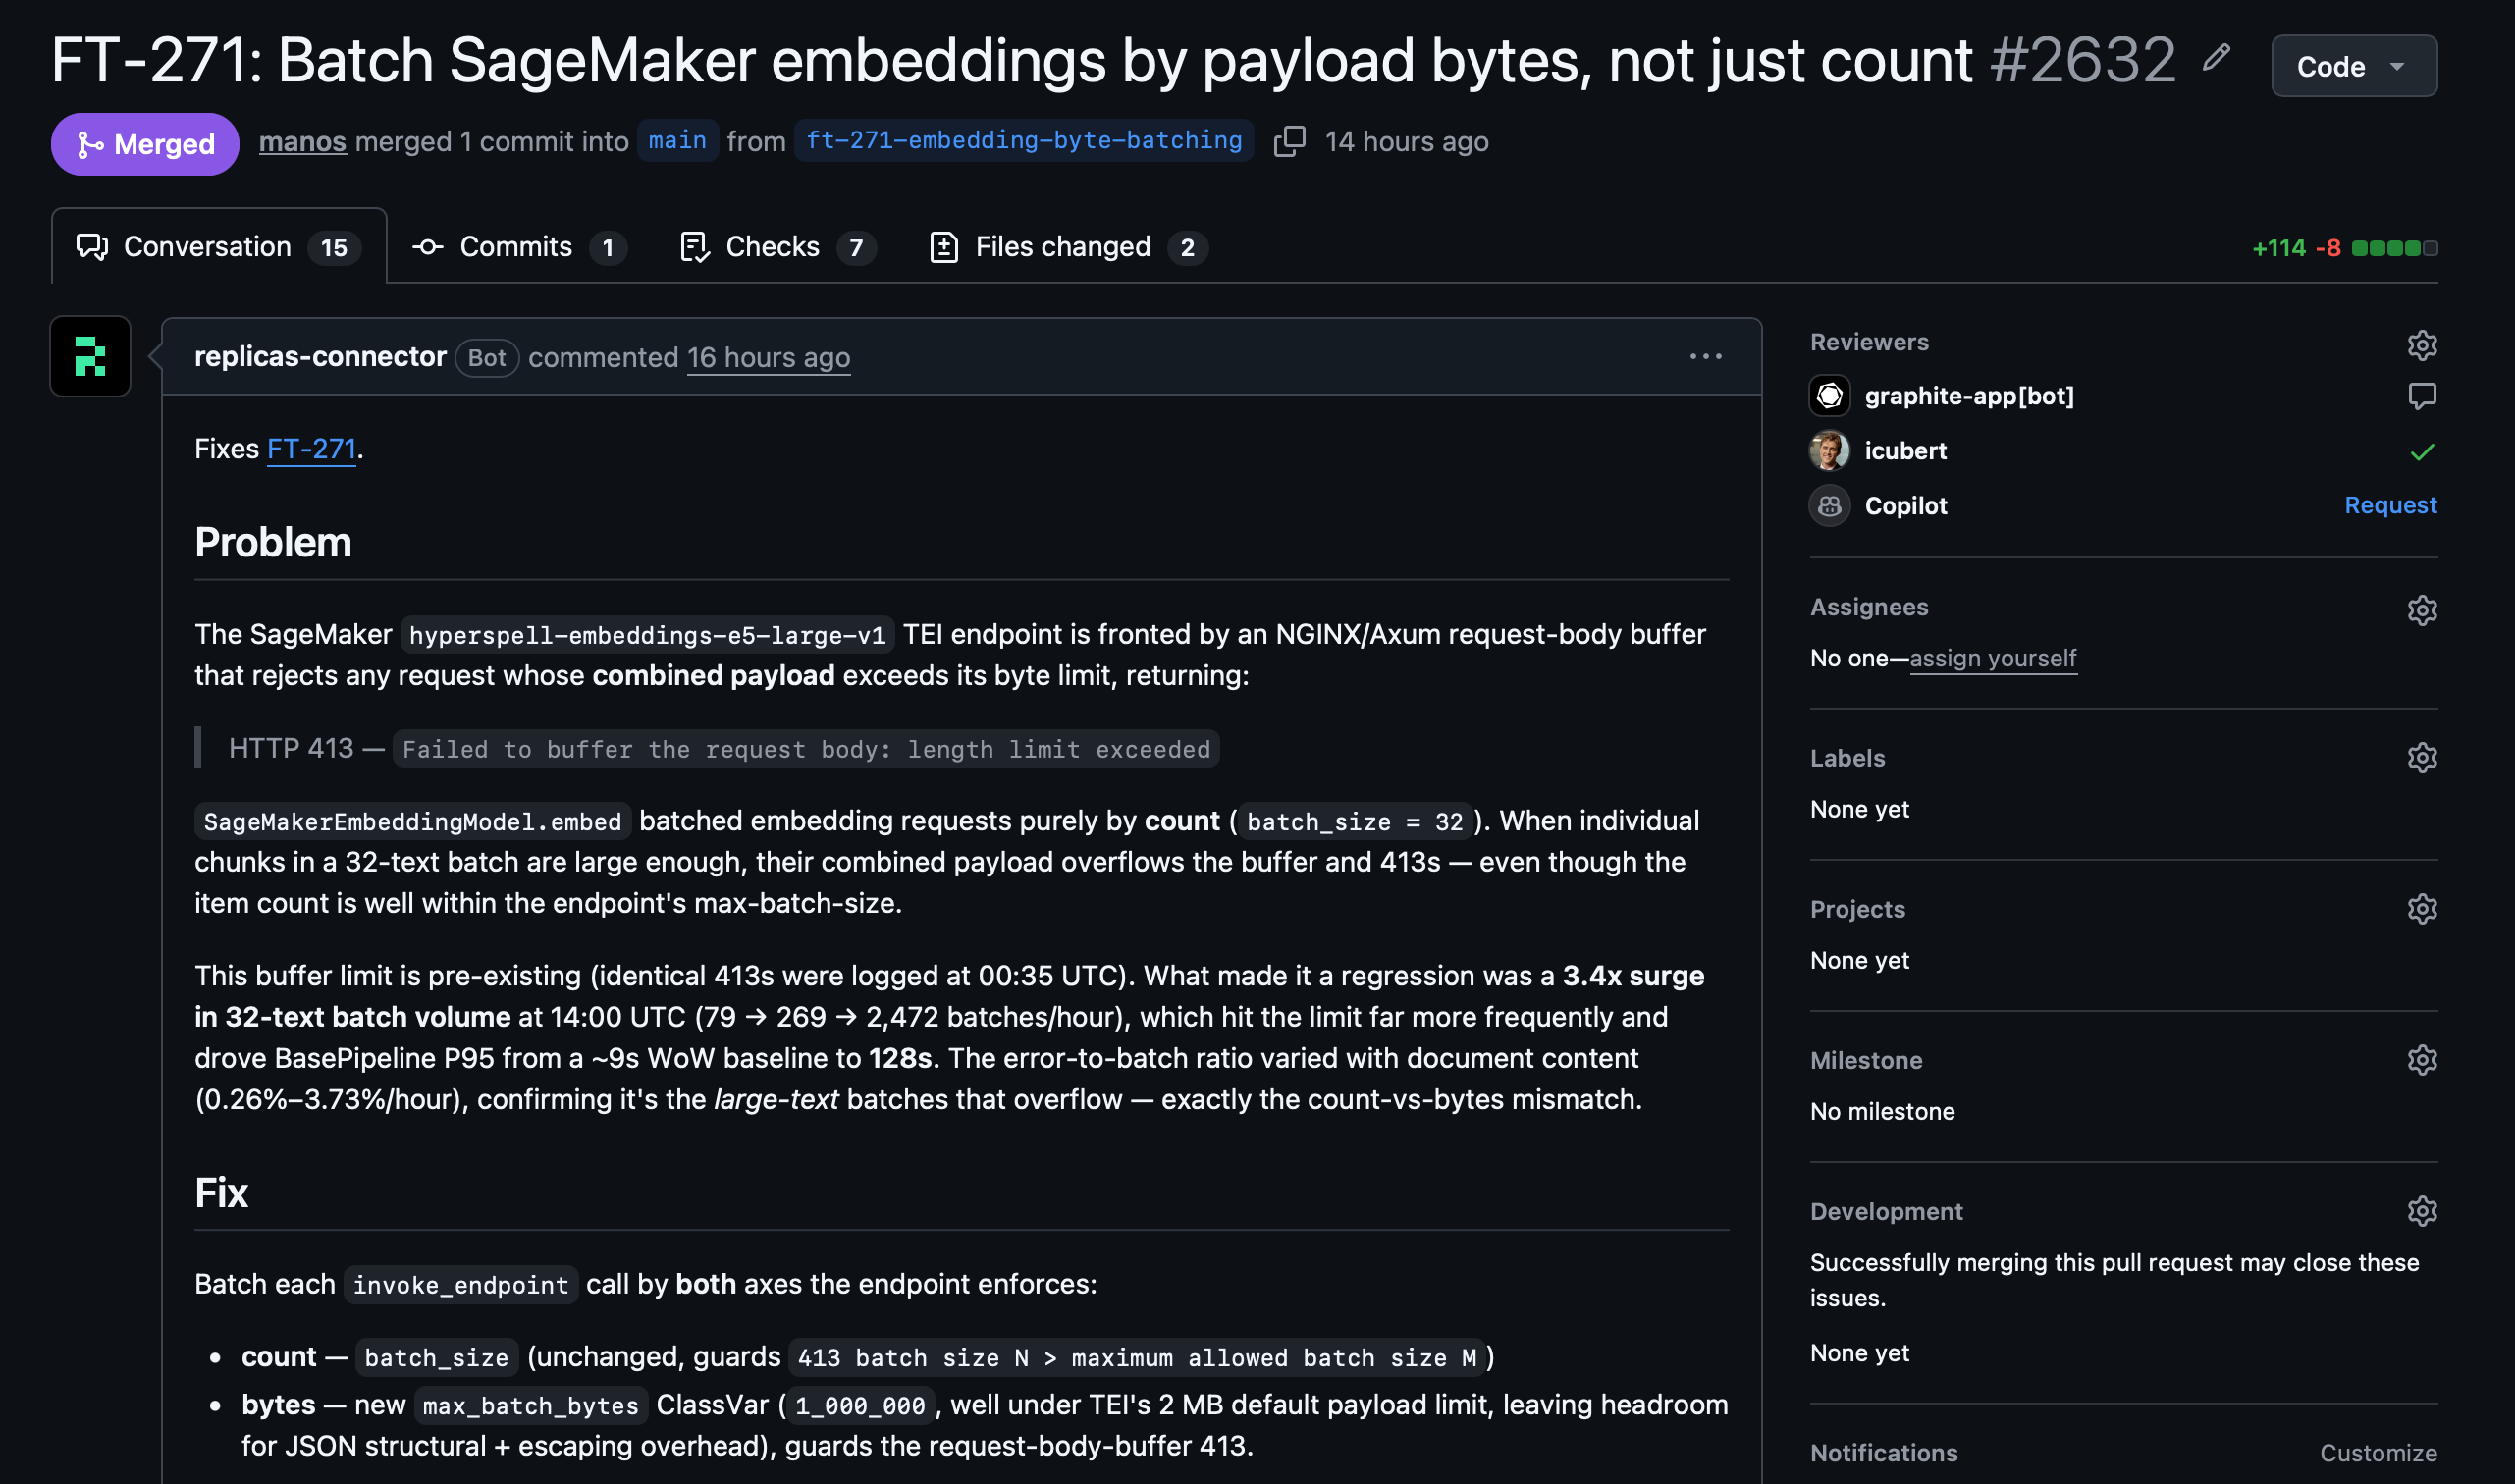This screenshot has height=1484, width=2515.
Task: Open the main branch link
Action: pos(677,141)
